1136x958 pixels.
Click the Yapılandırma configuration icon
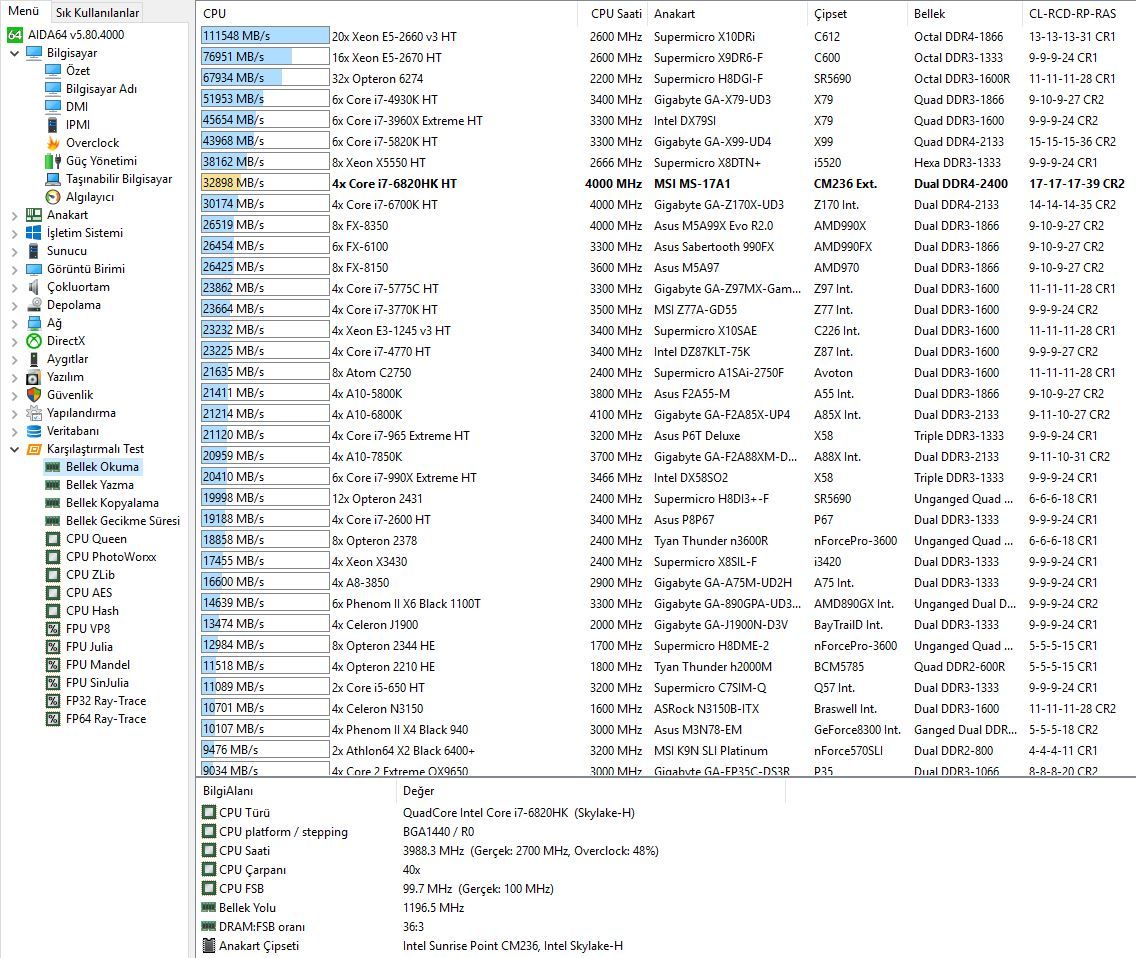coord(33,413)
